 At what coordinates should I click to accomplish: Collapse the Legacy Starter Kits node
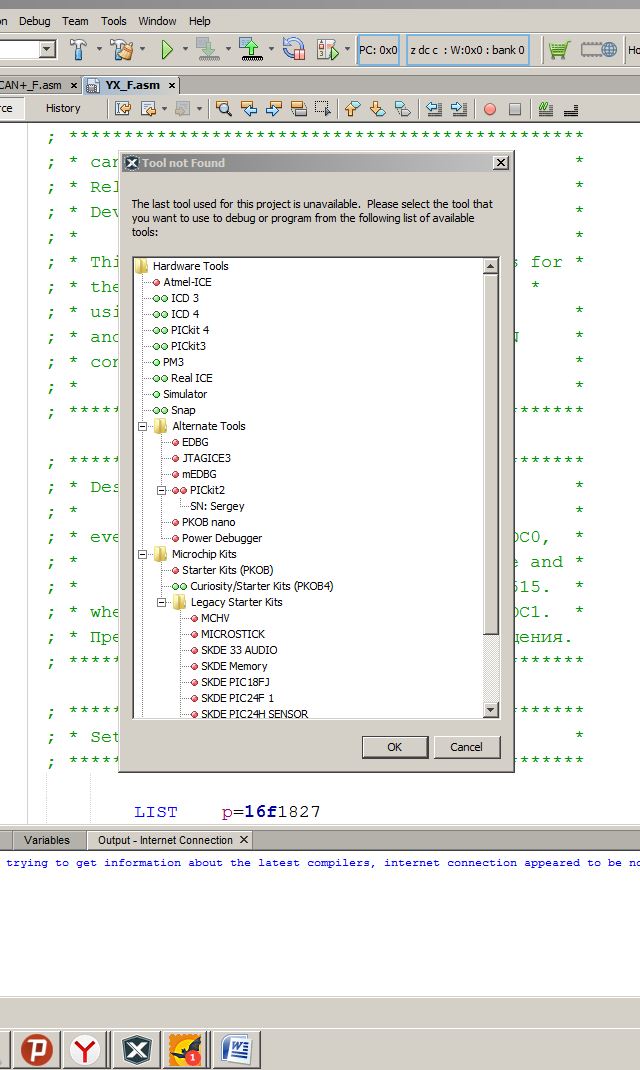162,602
